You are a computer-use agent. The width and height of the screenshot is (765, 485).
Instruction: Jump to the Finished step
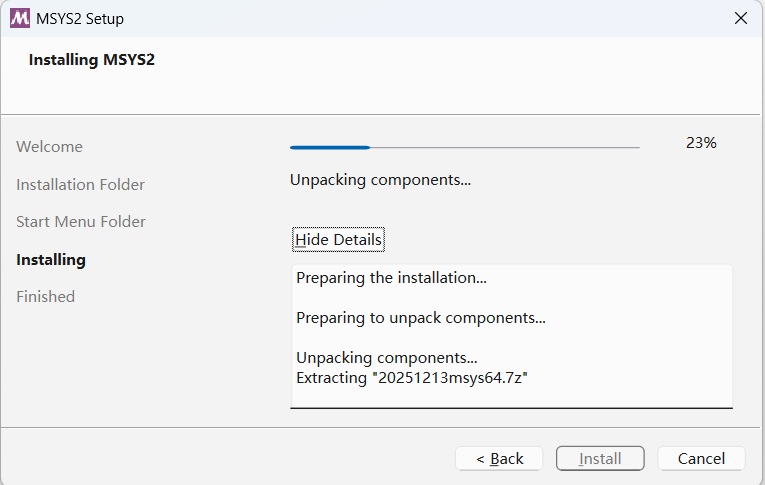click(x=46, y=297)
